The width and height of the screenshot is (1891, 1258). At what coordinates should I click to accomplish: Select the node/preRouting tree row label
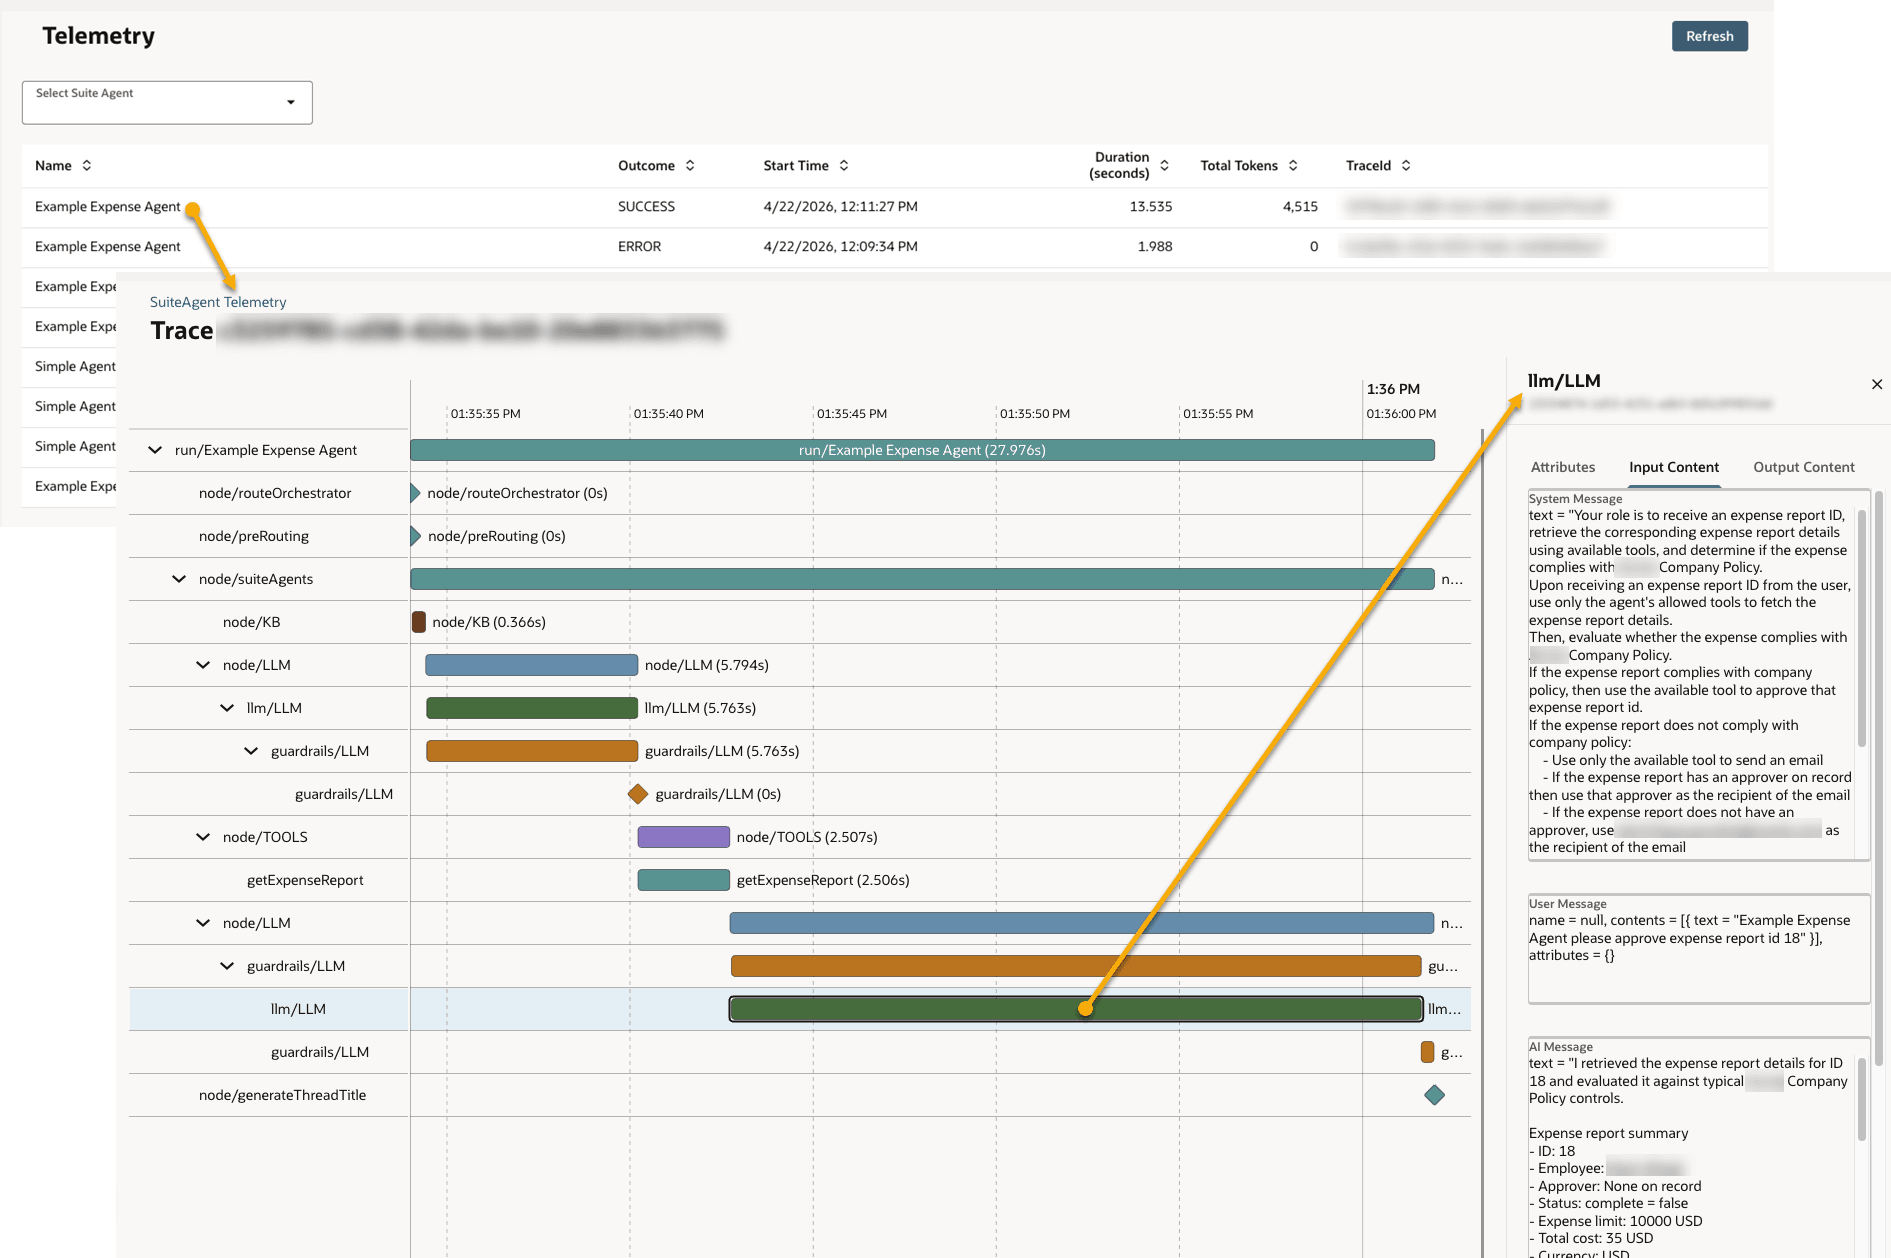pyautogui.click(x=254, y=536)
